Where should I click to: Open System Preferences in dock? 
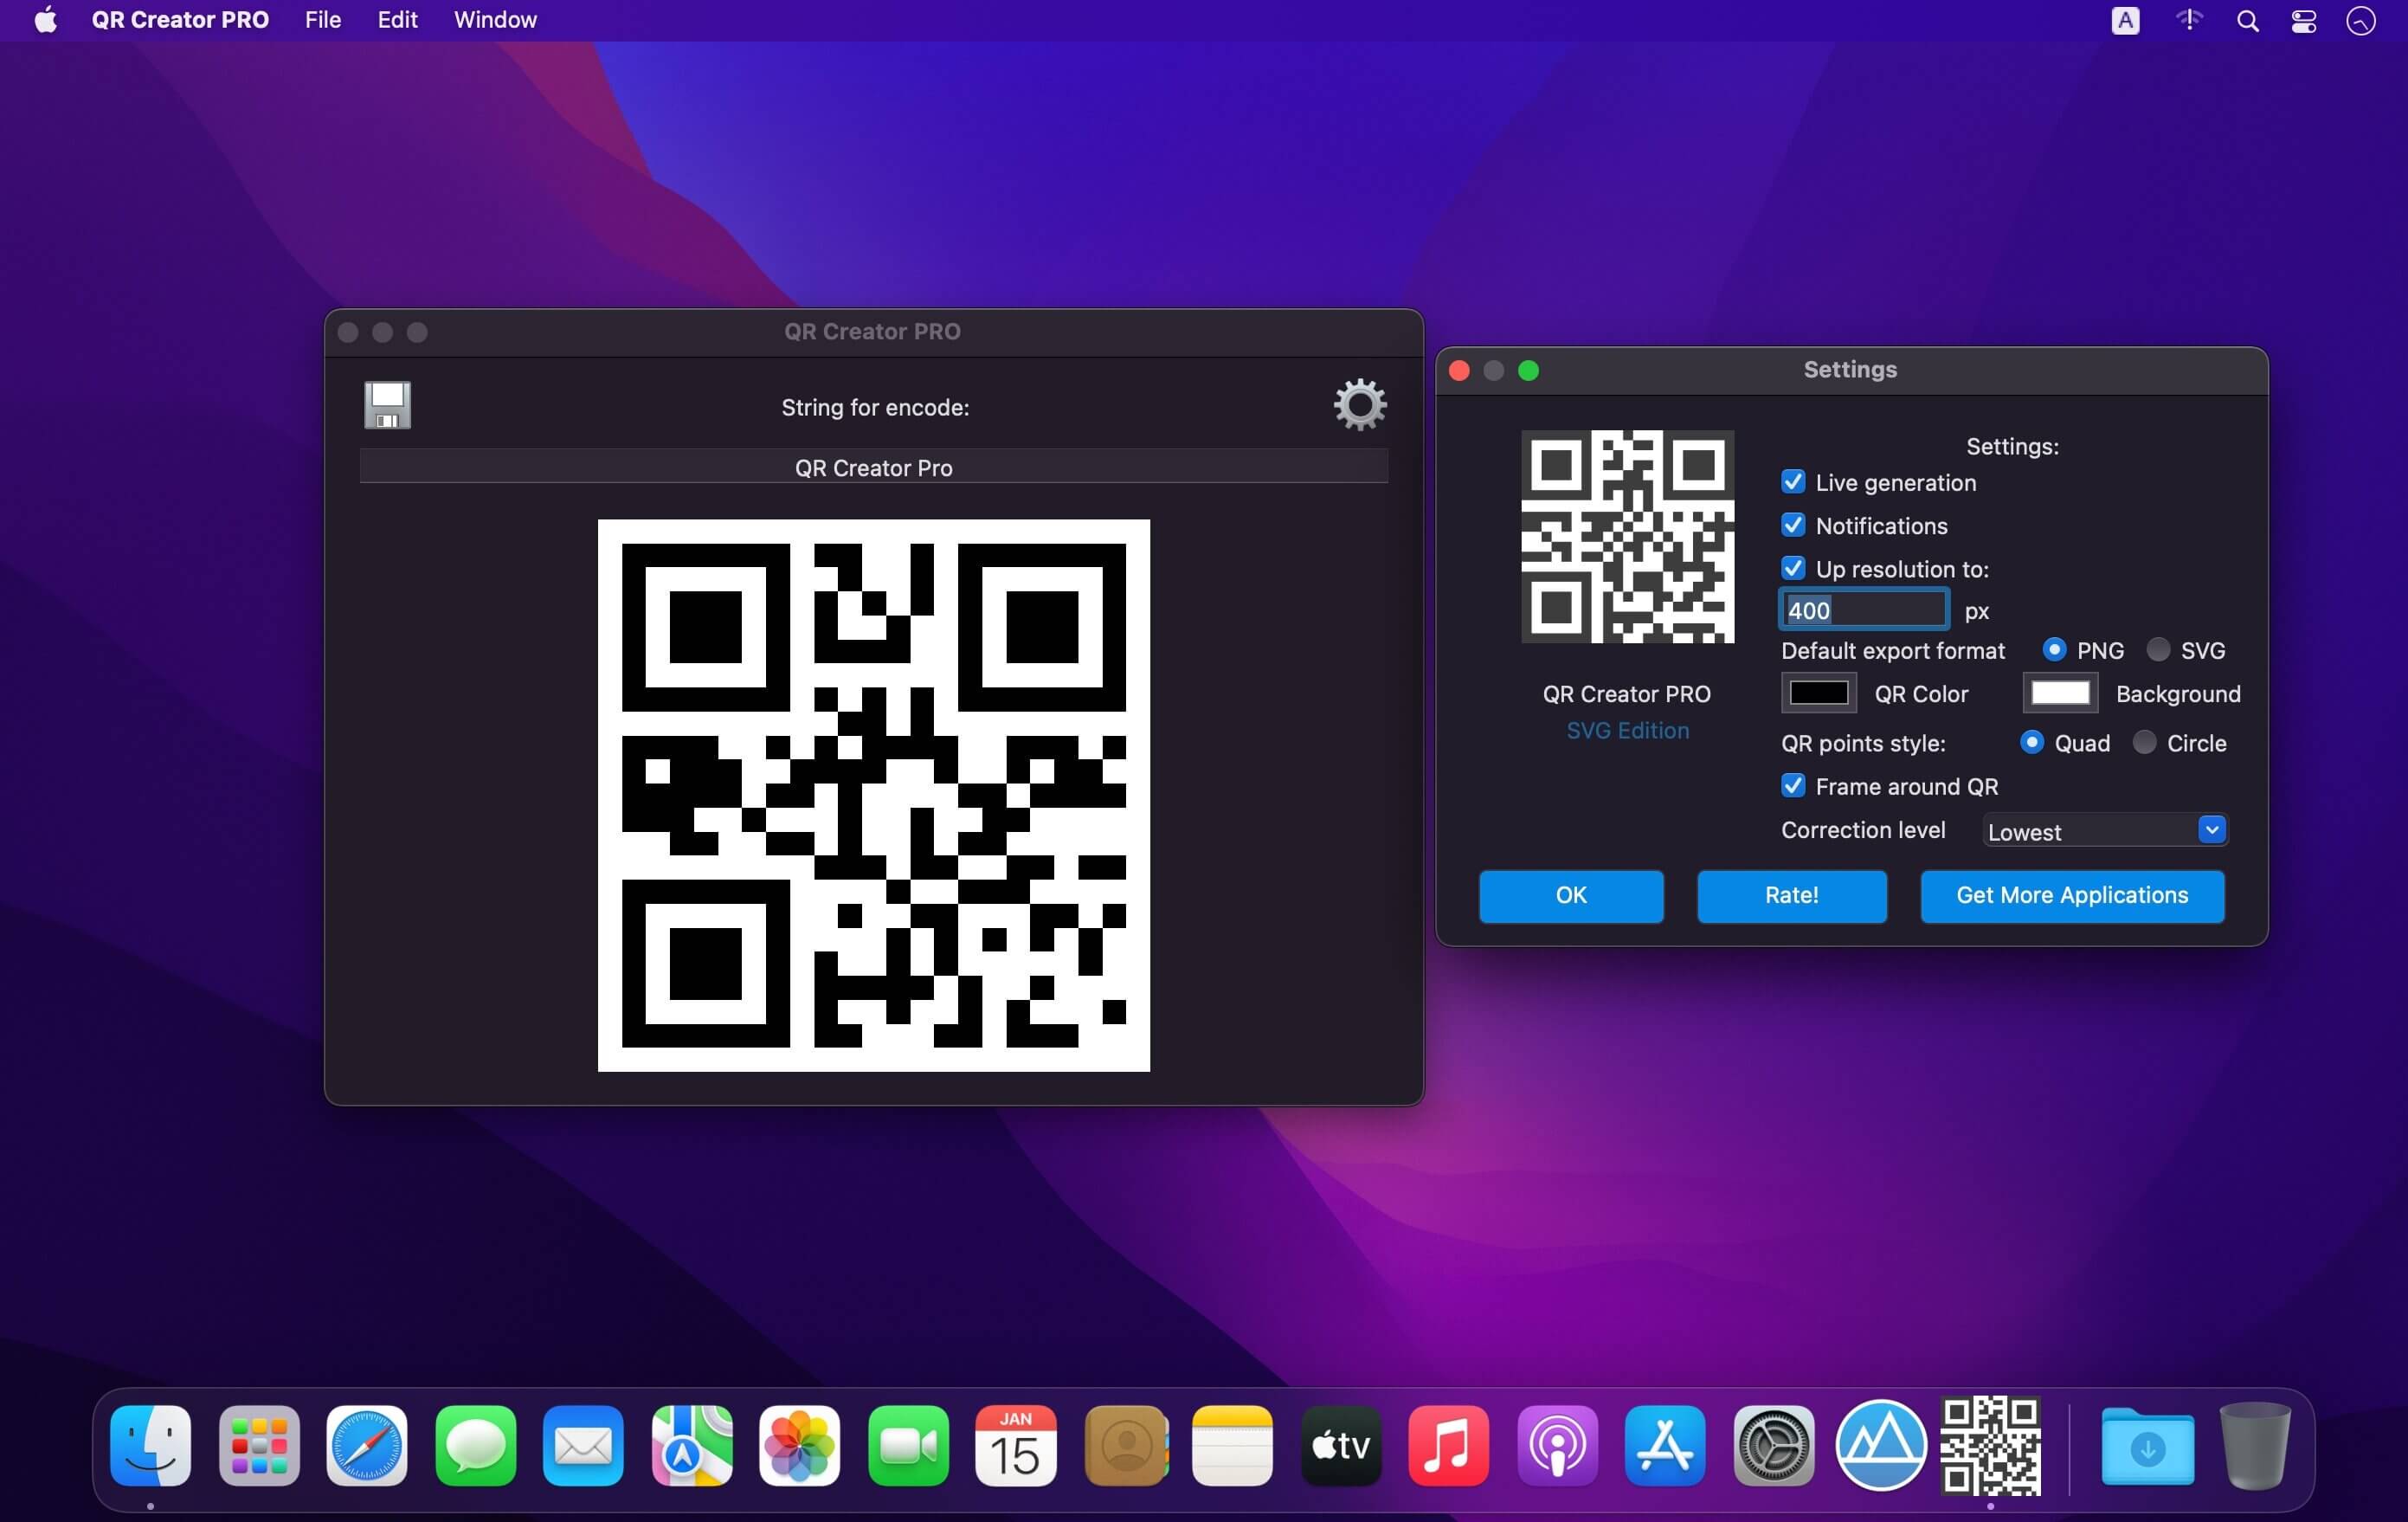click(x=1774, y=1445)
